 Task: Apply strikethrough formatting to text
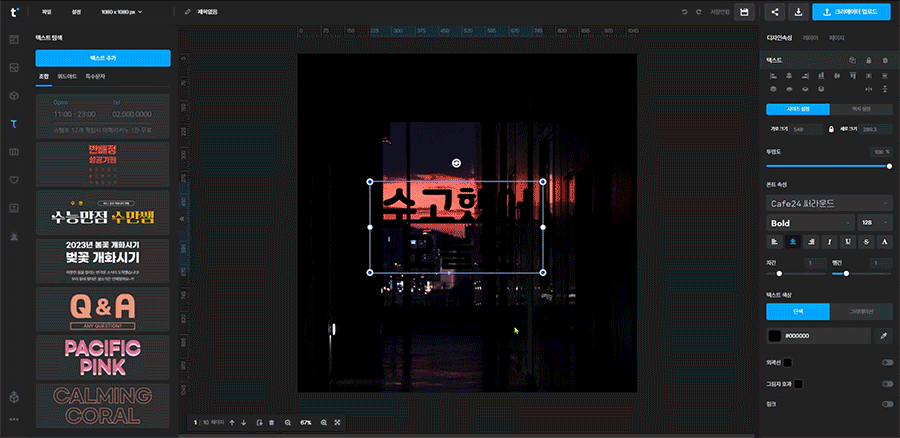(x=866, y=241)
